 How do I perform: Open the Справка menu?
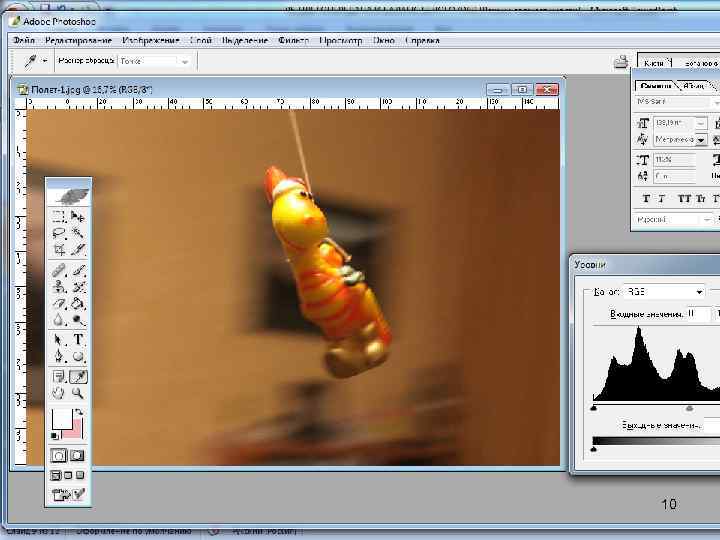(x=422, y=40)
